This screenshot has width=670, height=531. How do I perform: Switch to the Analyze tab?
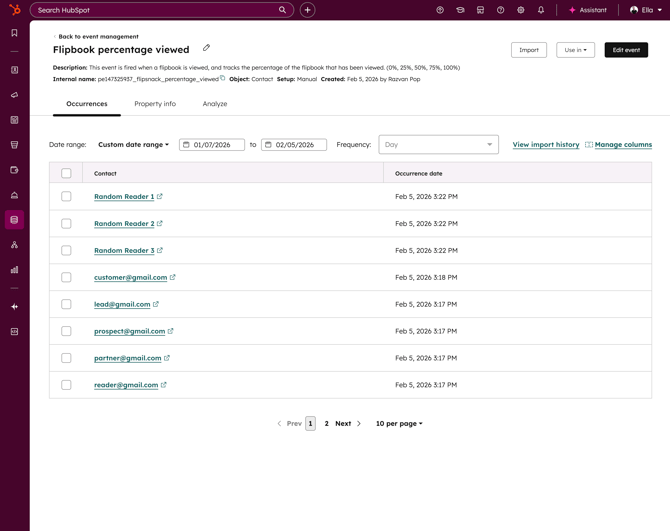pos(215,104)
